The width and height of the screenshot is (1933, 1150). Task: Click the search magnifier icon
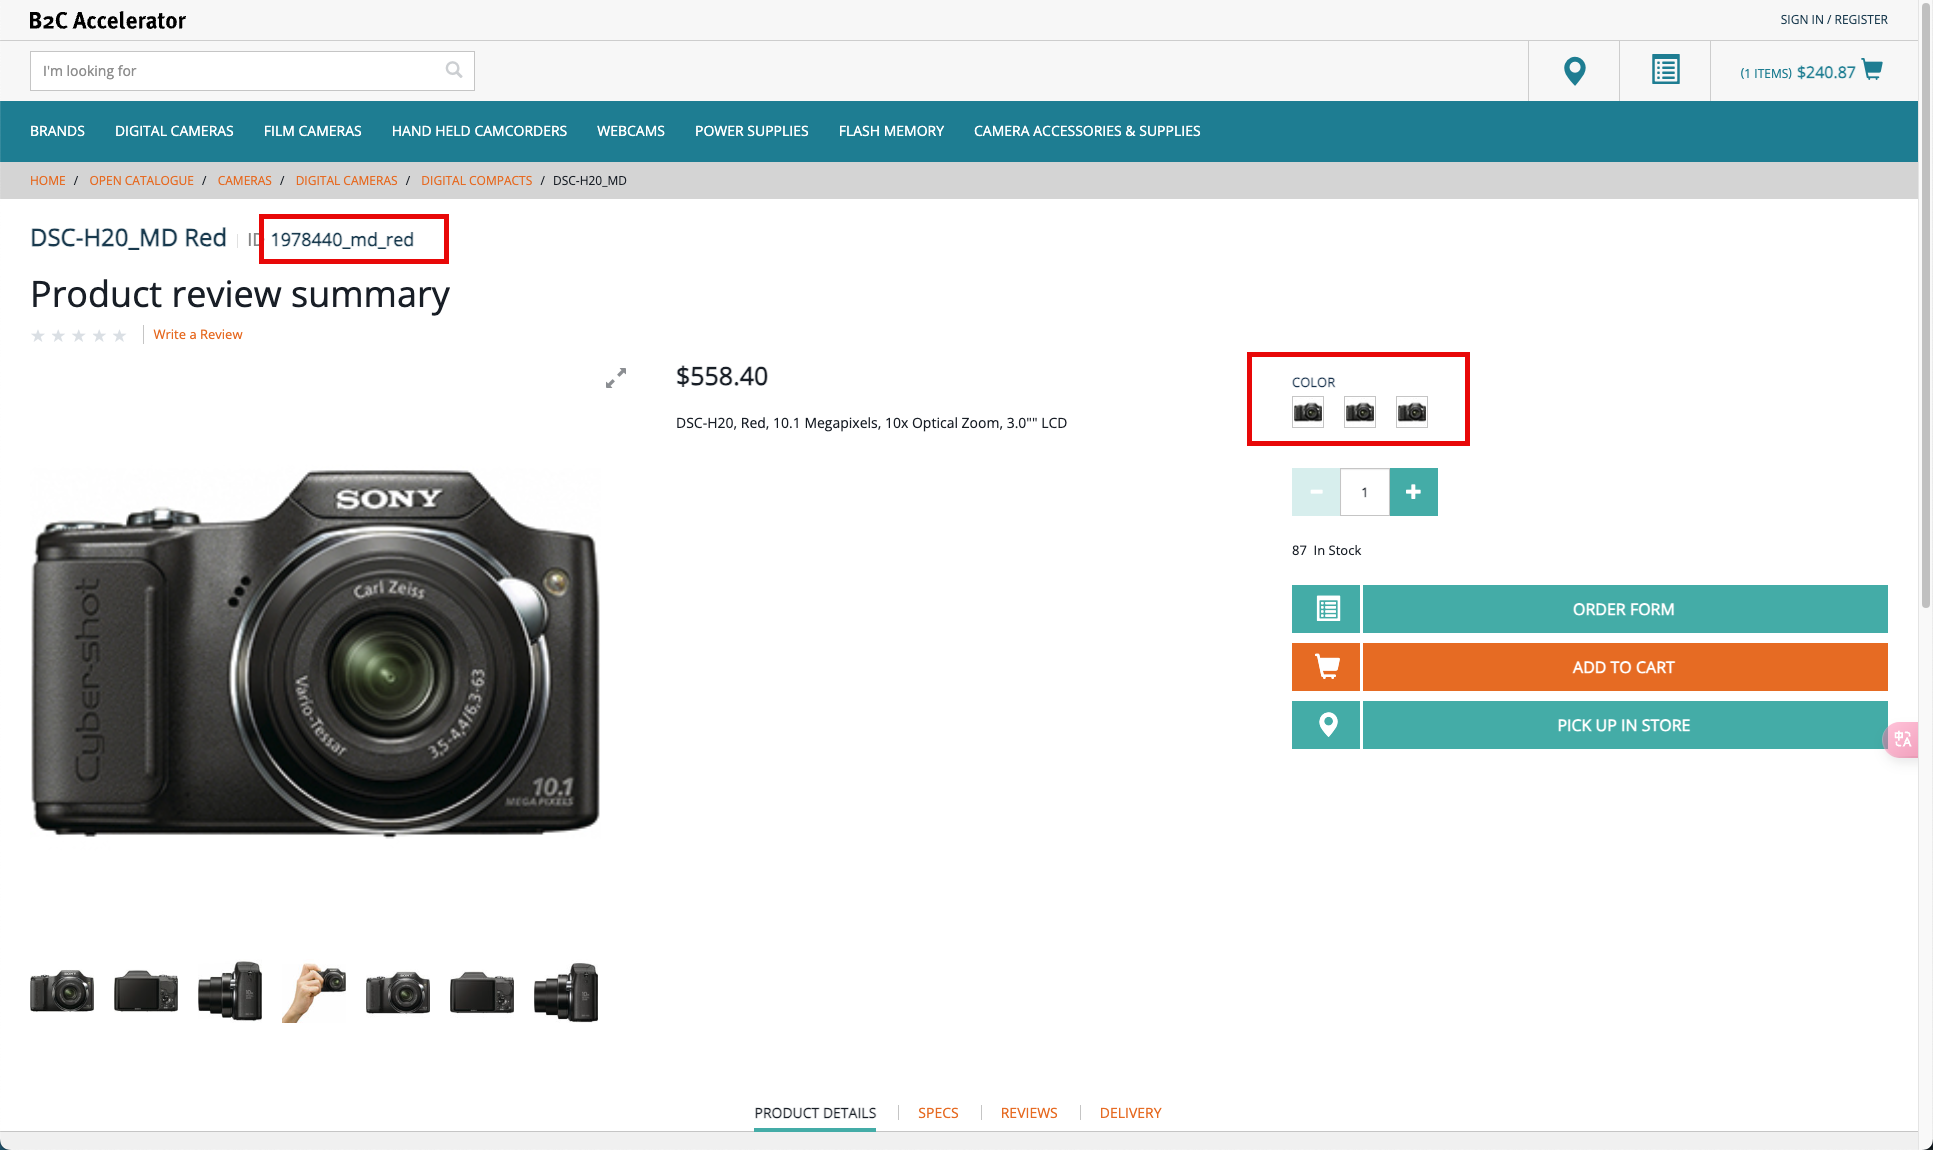point(453,70)
